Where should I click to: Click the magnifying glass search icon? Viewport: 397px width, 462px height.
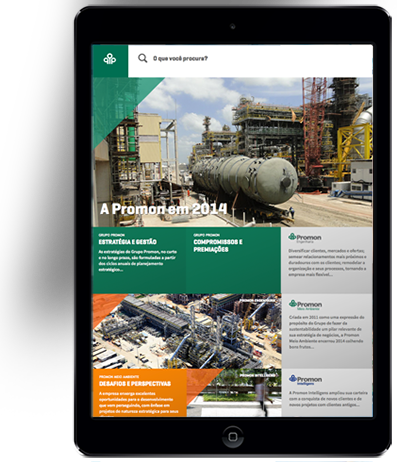(143, 58)
